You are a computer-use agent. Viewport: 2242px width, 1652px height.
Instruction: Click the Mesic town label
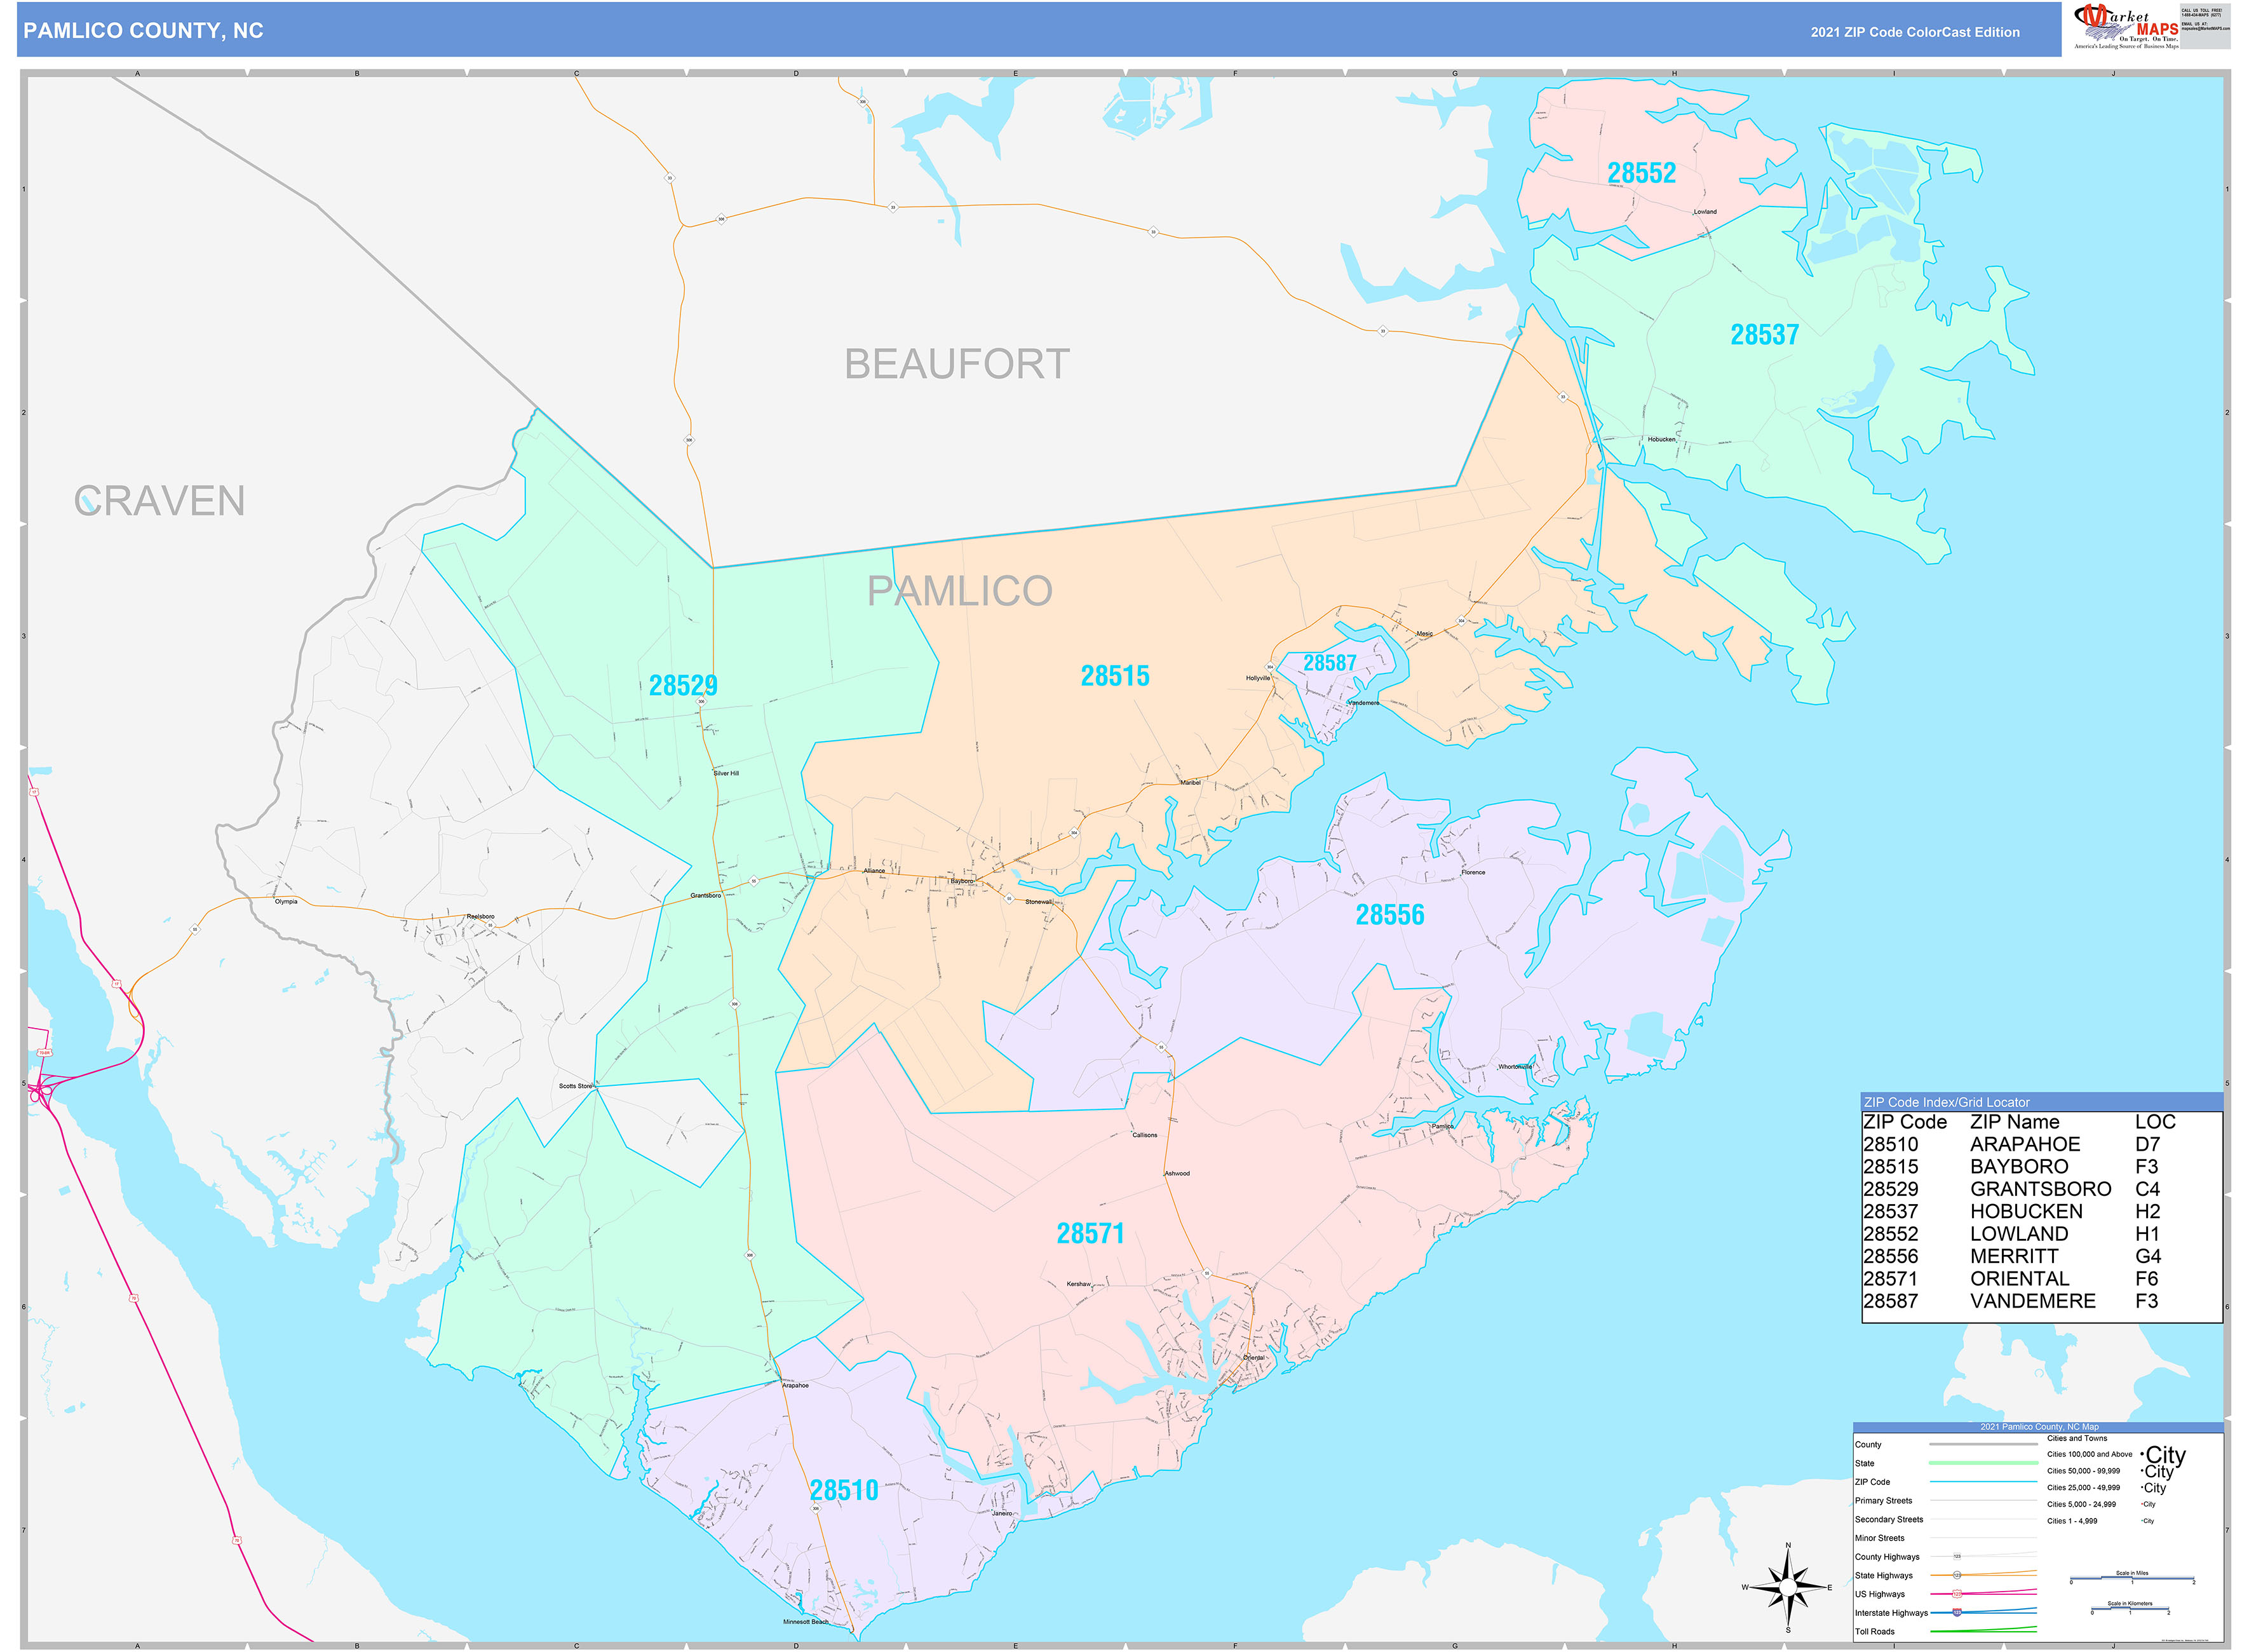click(1424, 634)
